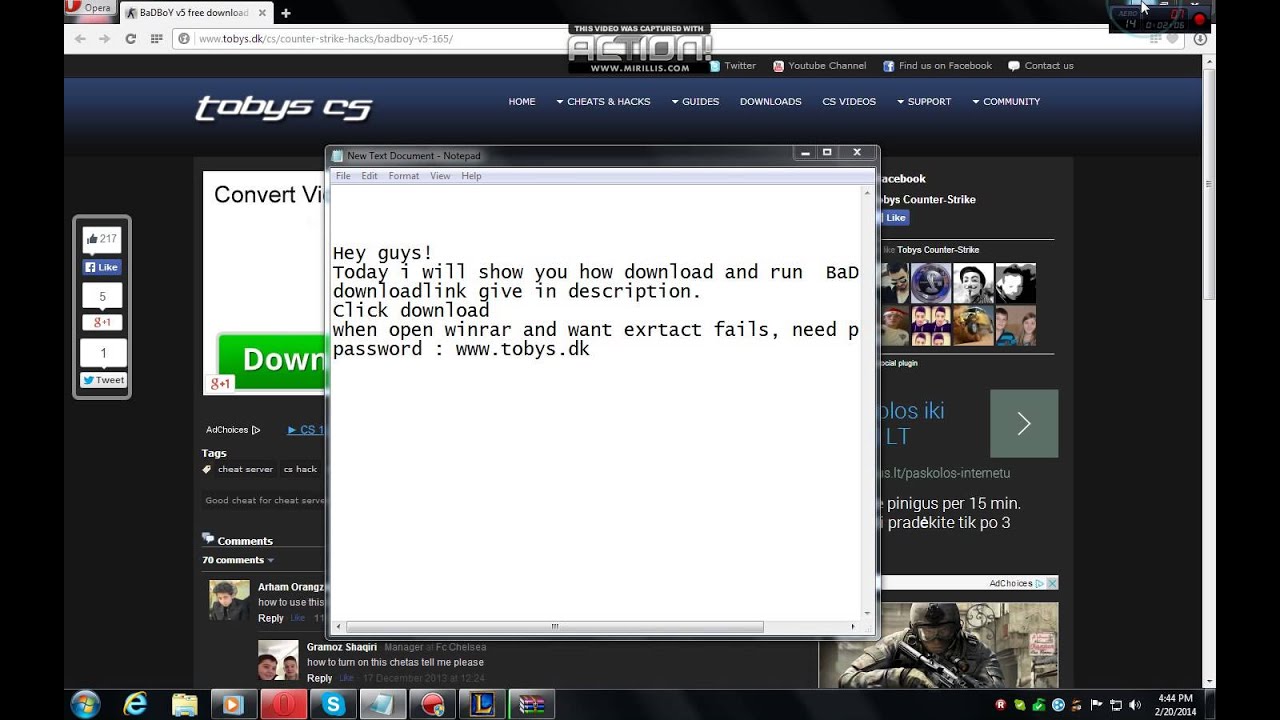Open Notepad Edit menu
Screen dimensions: 1280x720
[x=369, y=176]
